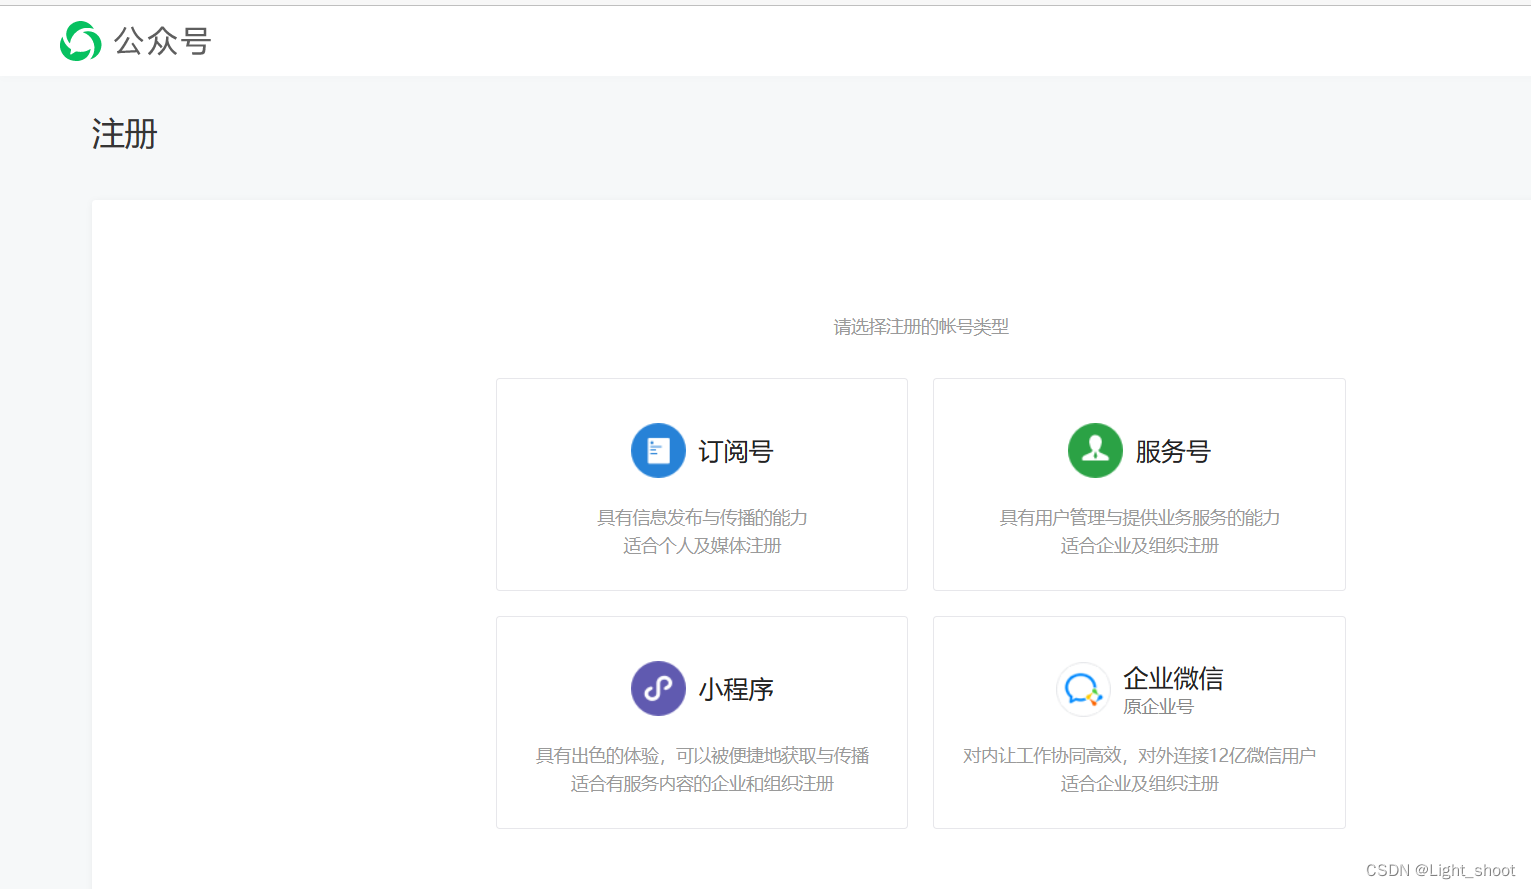Click 适合企业及组织注册 in the 服务号 card
Viewport: 1531px width, 889px height.
point(1140,546)
